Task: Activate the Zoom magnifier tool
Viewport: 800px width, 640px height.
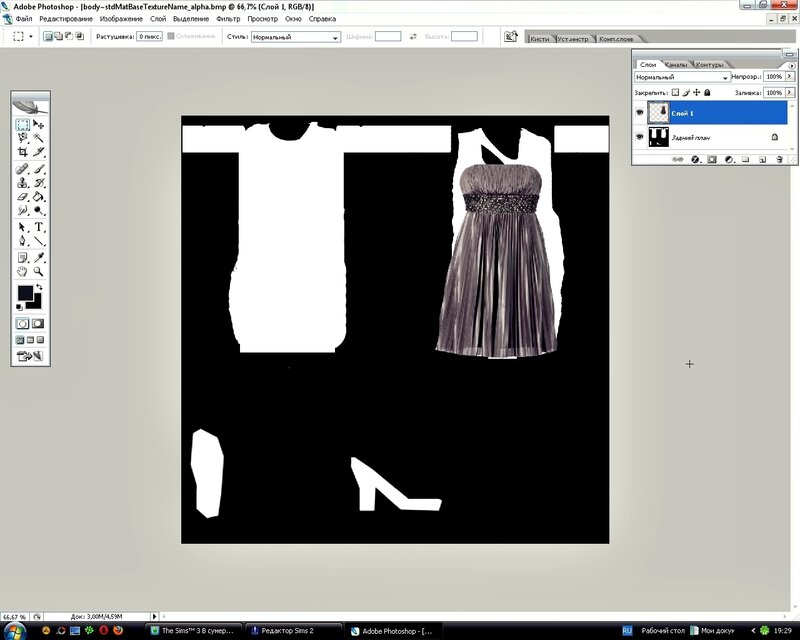Action: 39,271
